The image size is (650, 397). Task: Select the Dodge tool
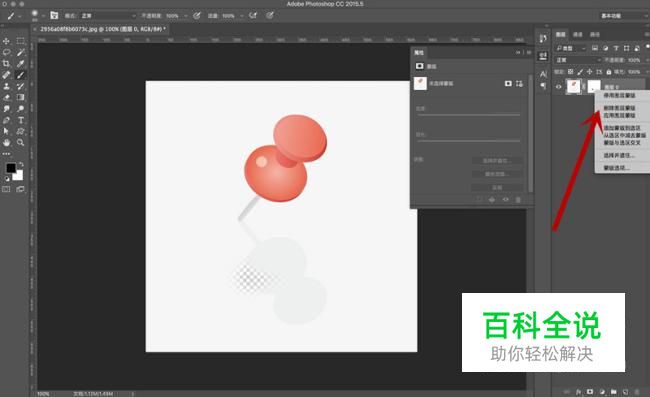coord(20,109)
